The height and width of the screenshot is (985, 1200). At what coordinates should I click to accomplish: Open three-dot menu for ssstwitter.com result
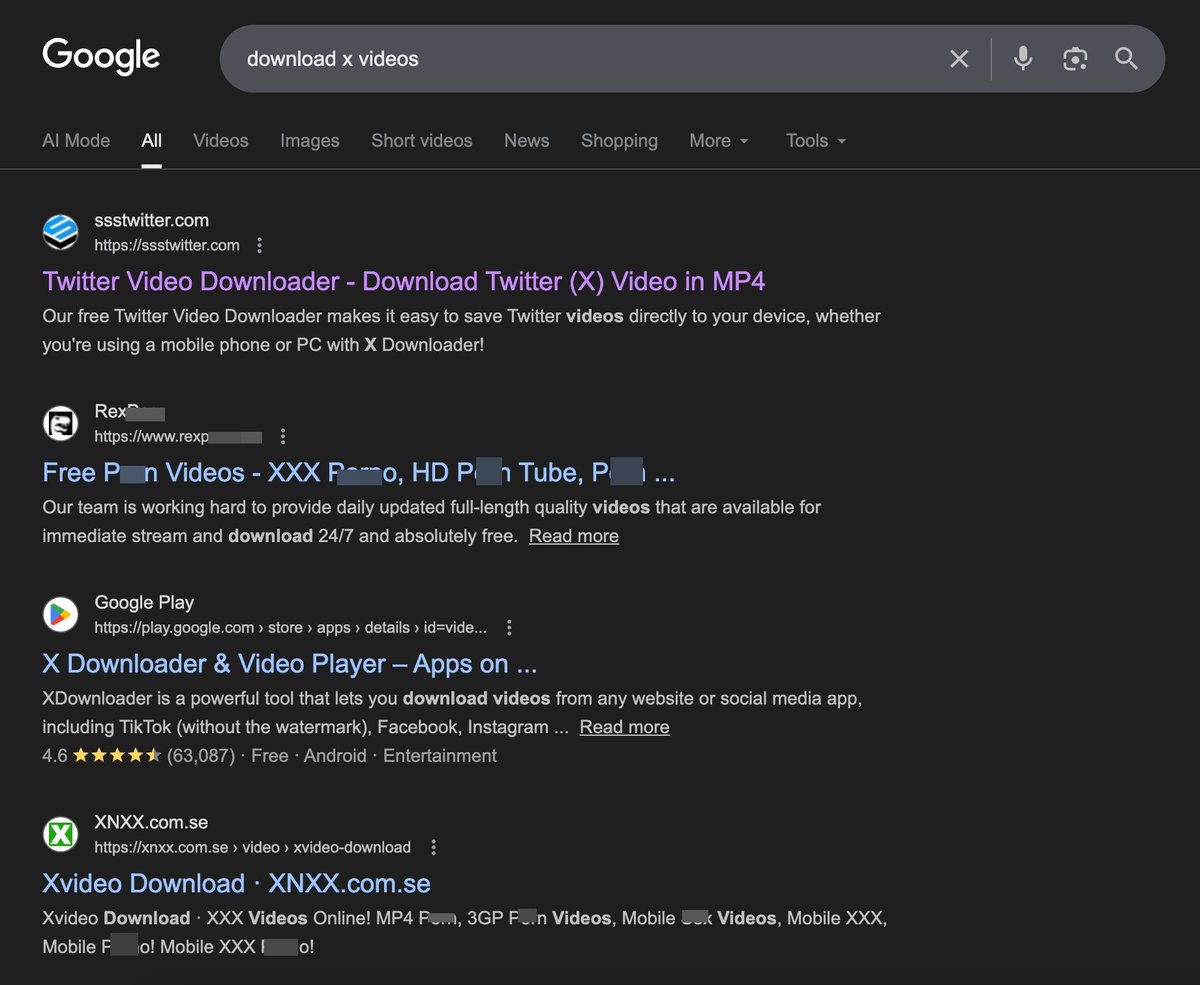[x=260, y=245]
